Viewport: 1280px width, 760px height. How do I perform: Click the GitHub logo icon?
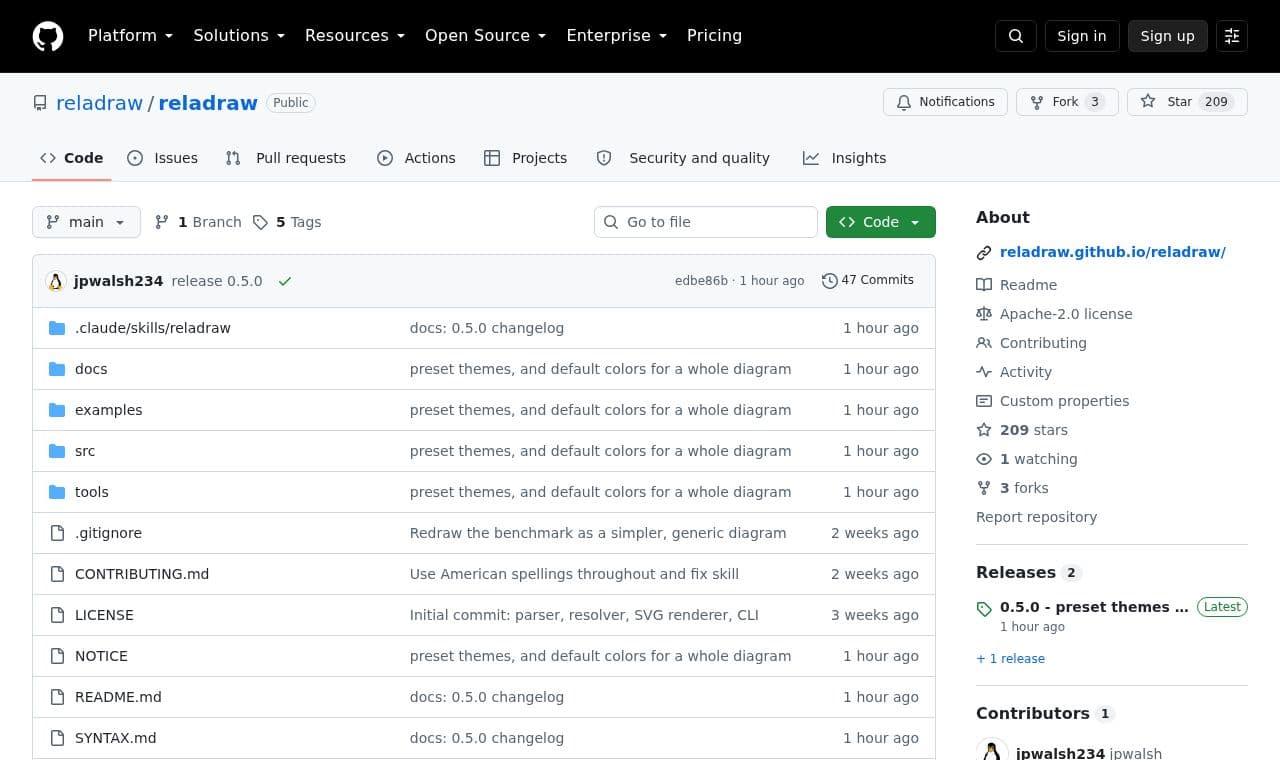pos(48,36)
